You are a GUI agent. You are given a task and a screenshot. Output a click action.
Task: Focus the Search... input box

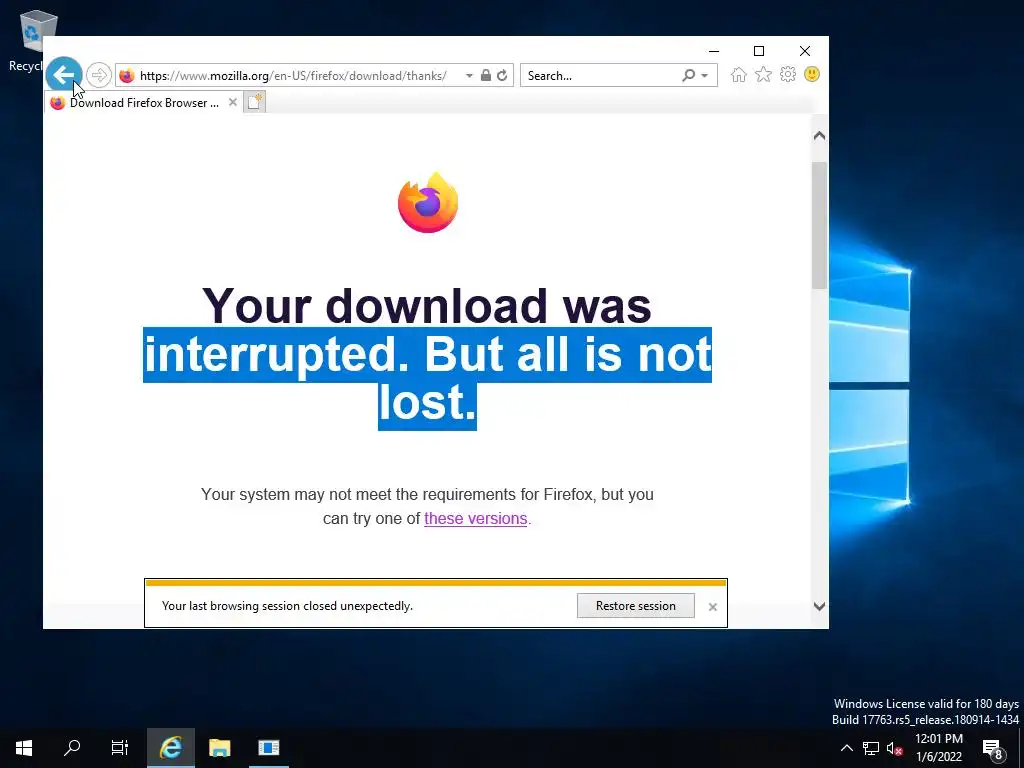click(x=601, y=76)
